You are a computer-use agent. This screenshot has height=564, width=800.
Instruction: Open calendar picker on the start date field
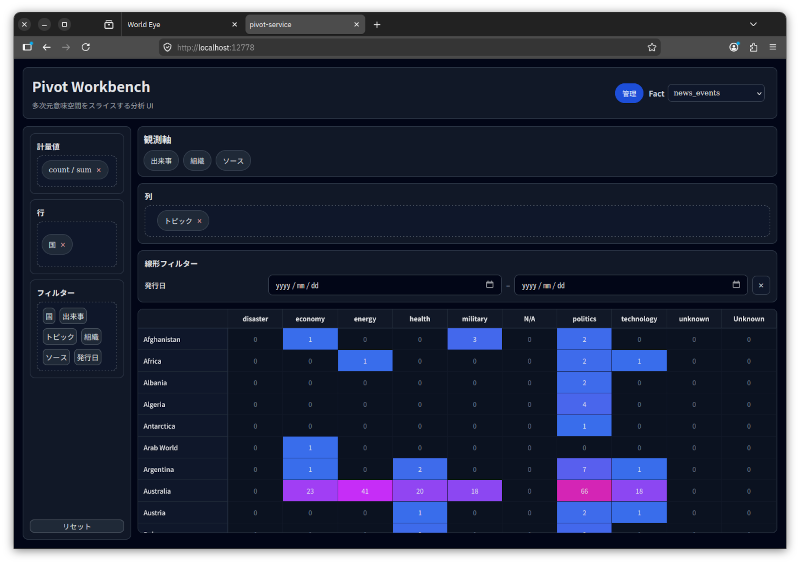pos(489,285)
